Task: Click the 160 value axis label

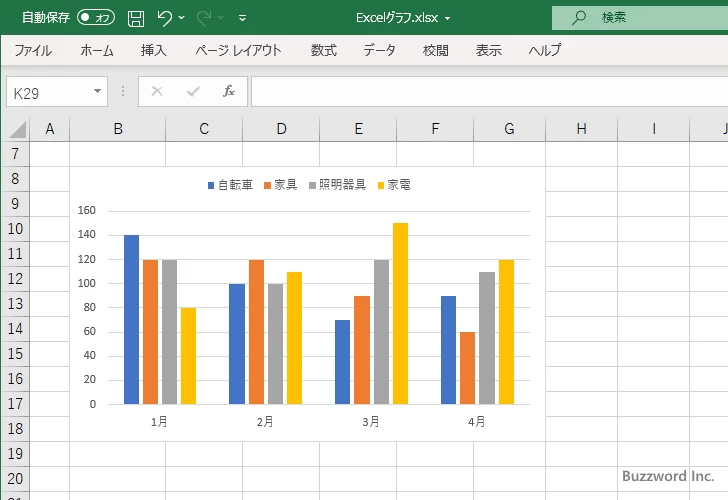Action: tap(86, 210)
